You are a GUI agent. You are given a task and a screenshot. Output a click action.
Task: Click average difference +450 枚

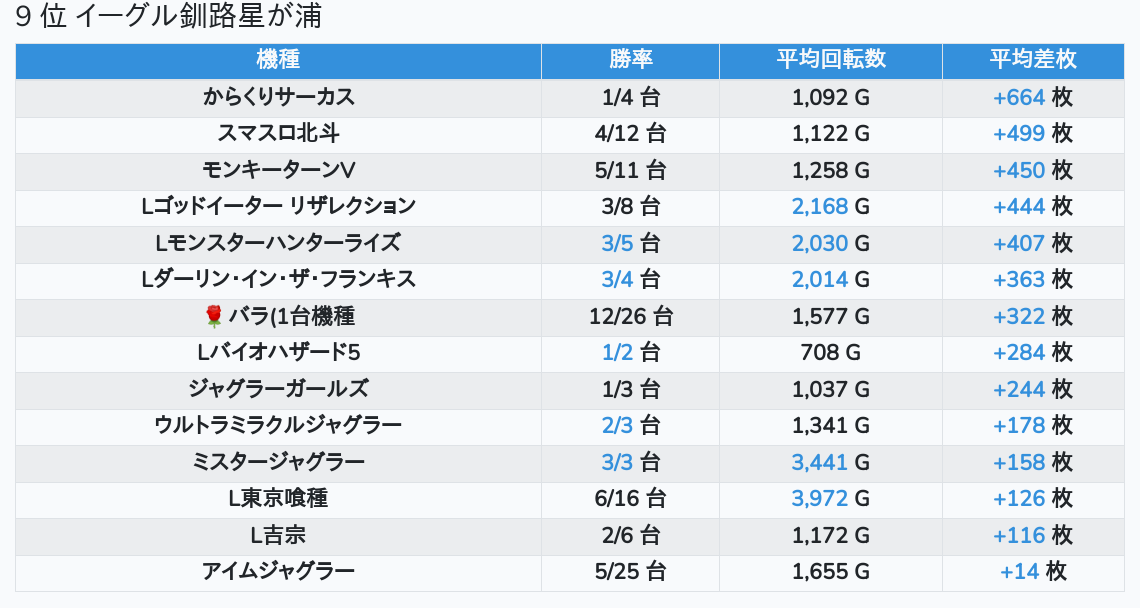click(1033, 170)
